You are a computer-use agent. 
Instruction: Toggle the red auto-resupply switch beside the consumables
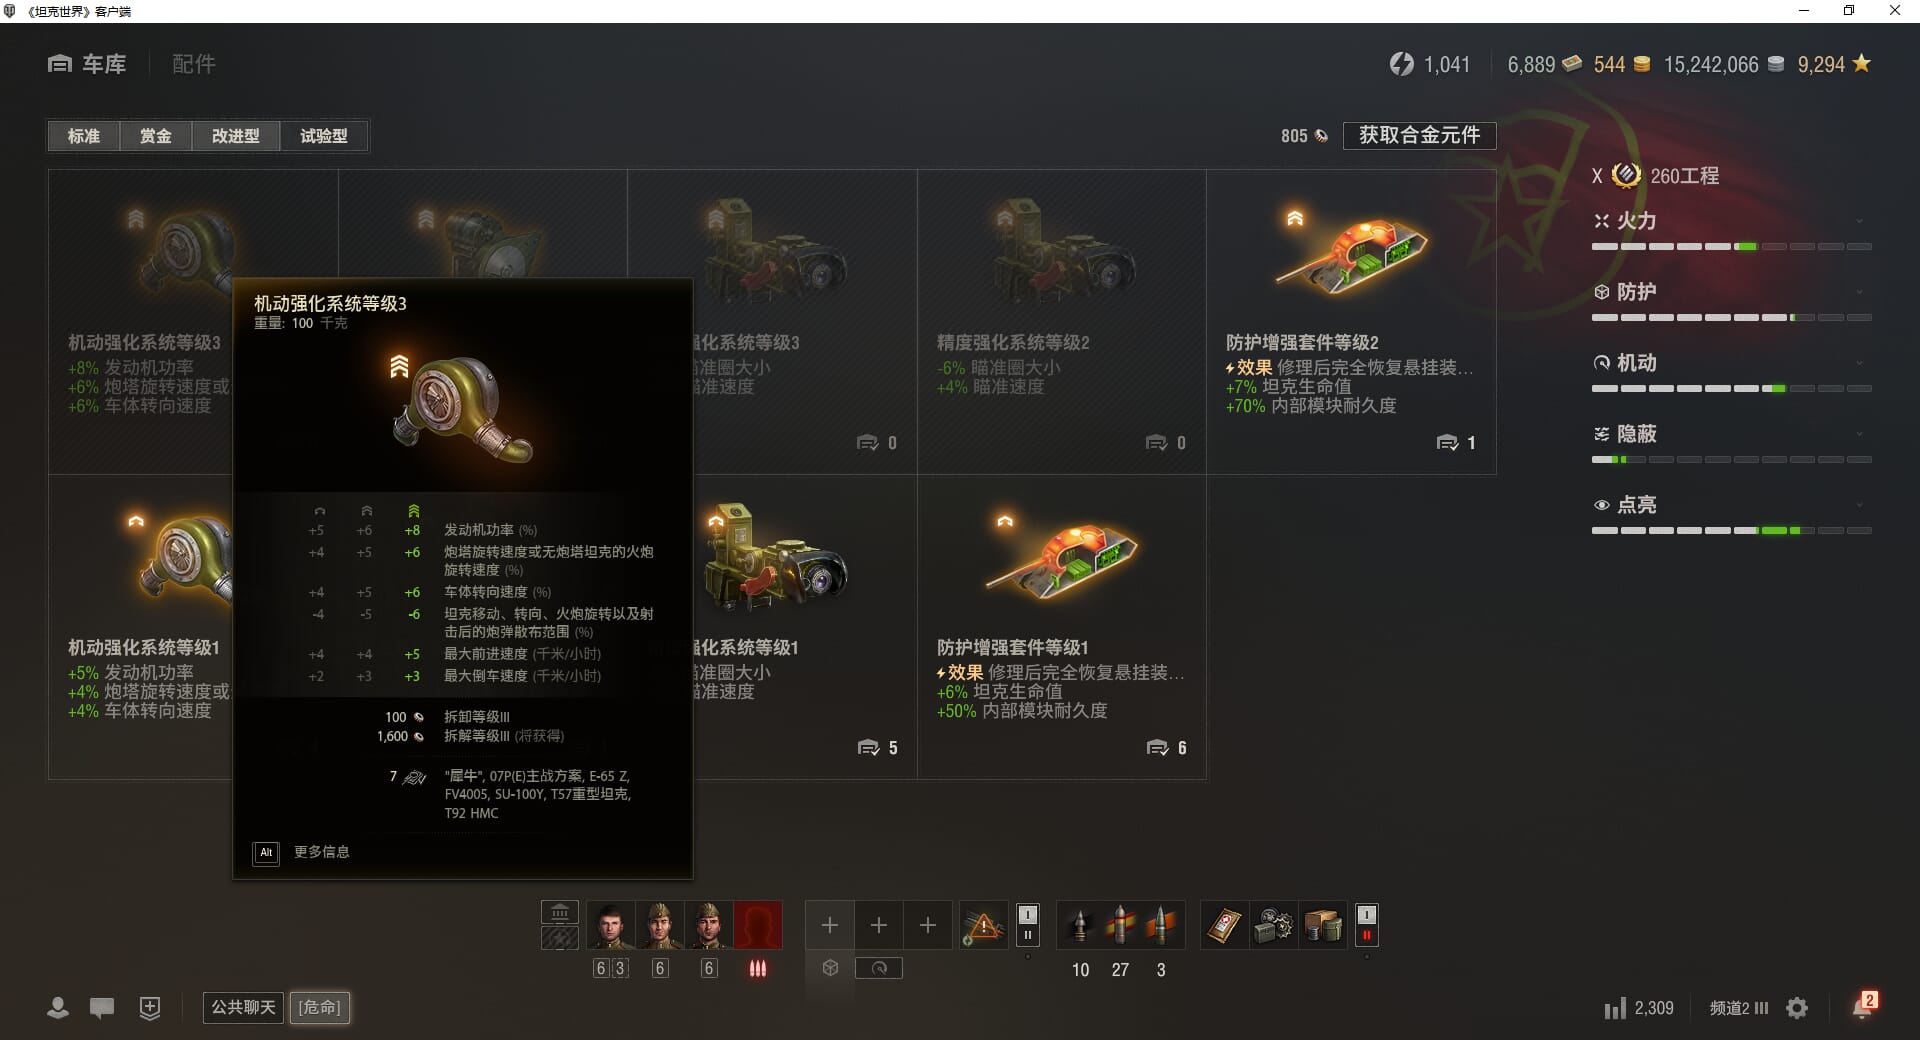(x=1366, y=925)
